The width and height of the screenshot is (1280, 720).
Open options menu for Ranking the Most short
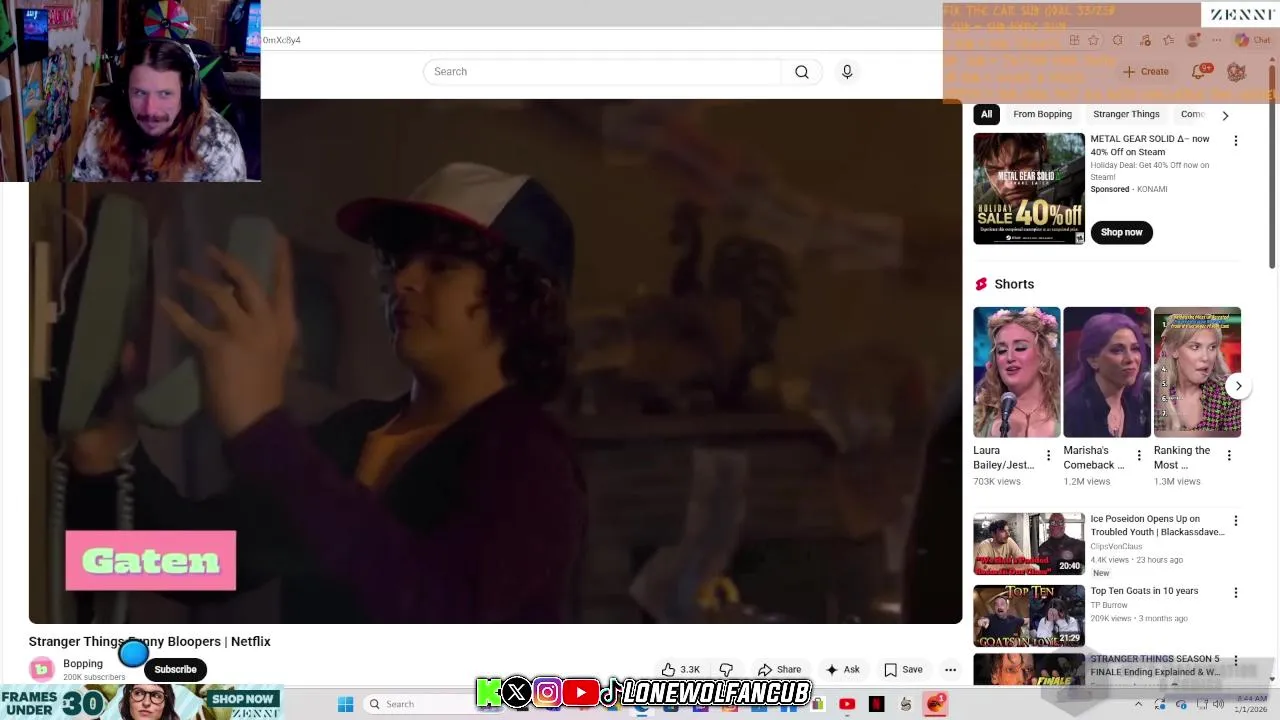1229,456
